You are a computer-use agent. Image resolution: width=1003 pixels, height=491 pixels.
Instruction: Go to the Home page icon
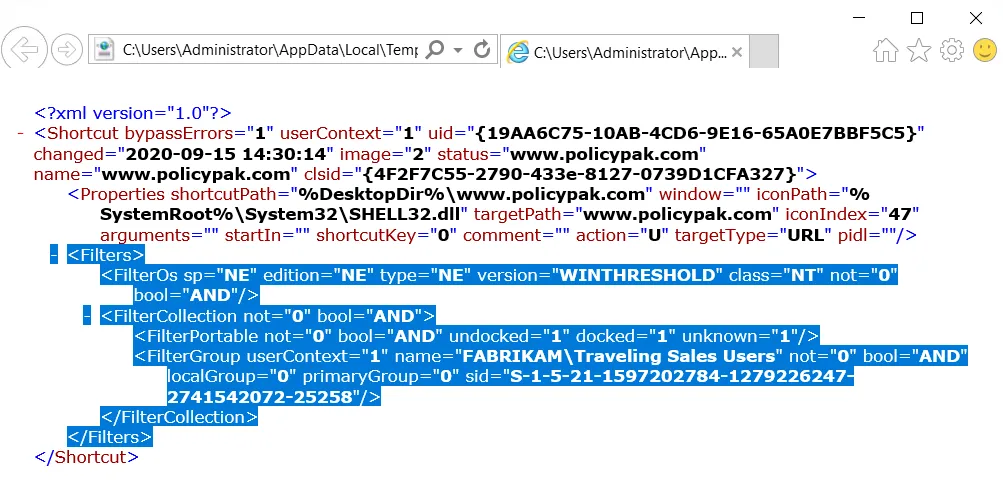click(886, 50)
